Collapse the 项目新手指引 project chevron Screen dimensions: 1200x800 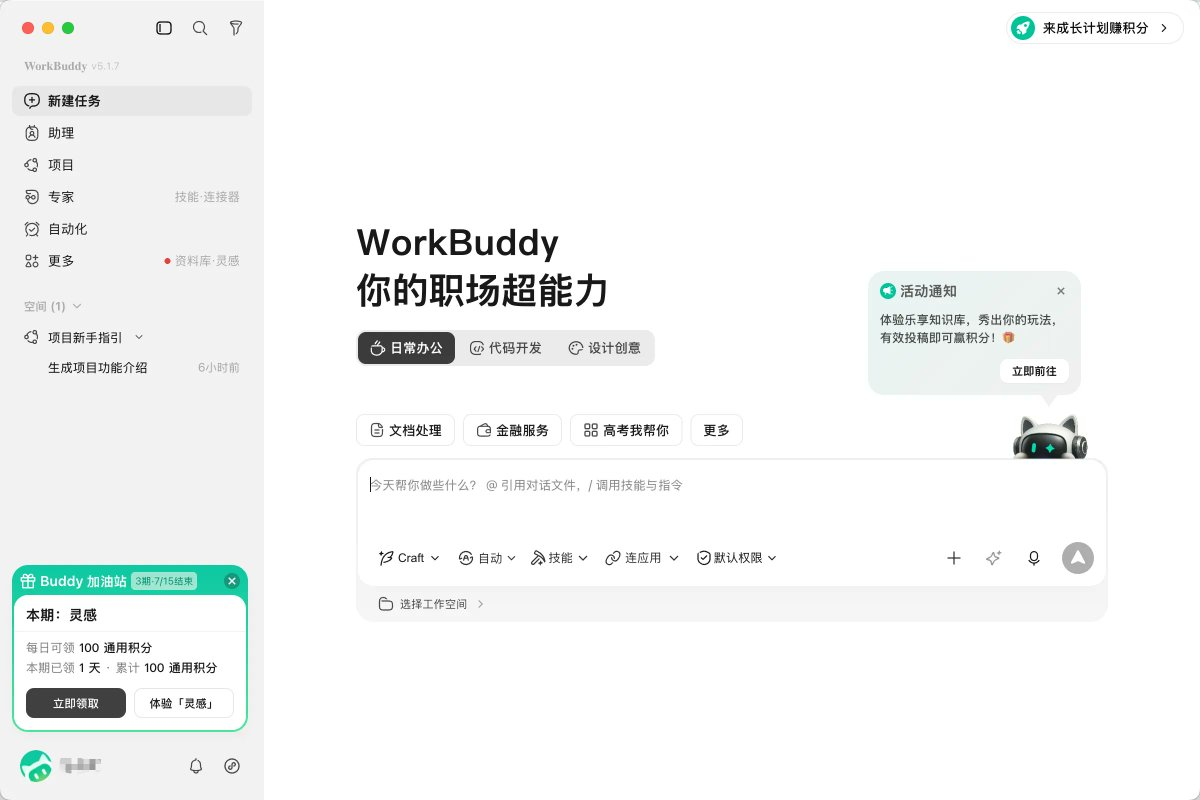click(139, 338)
